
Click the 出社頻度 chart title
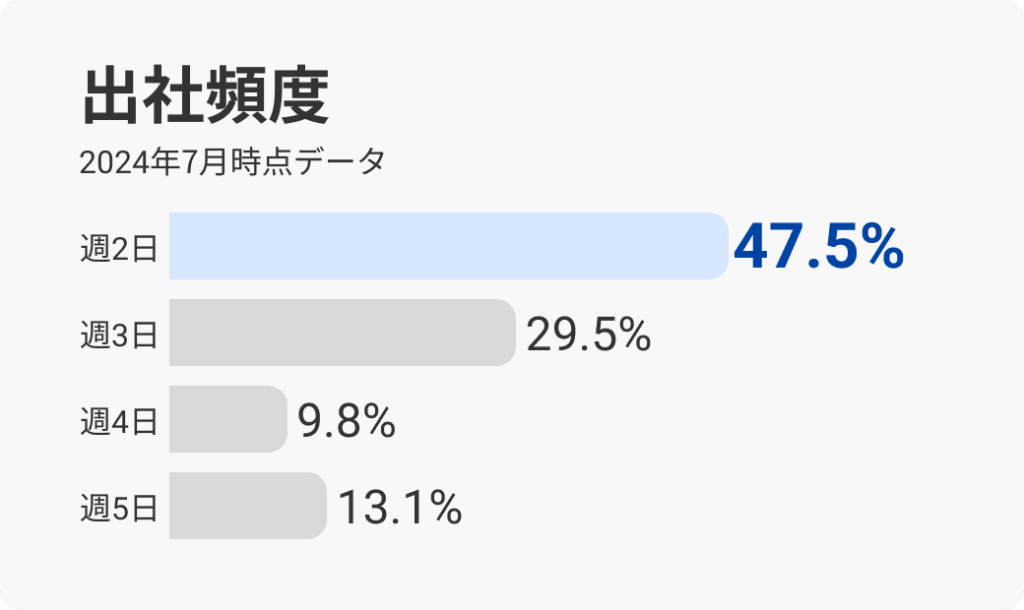(206, 95)
